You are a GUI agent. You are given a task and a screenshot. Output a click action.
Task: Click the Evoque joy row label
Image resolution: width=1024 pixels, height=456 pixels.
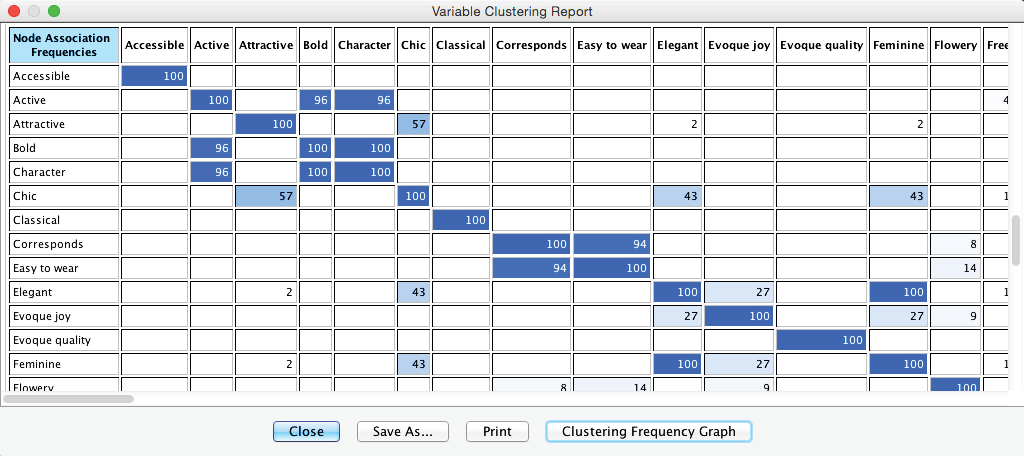[64, 316]
